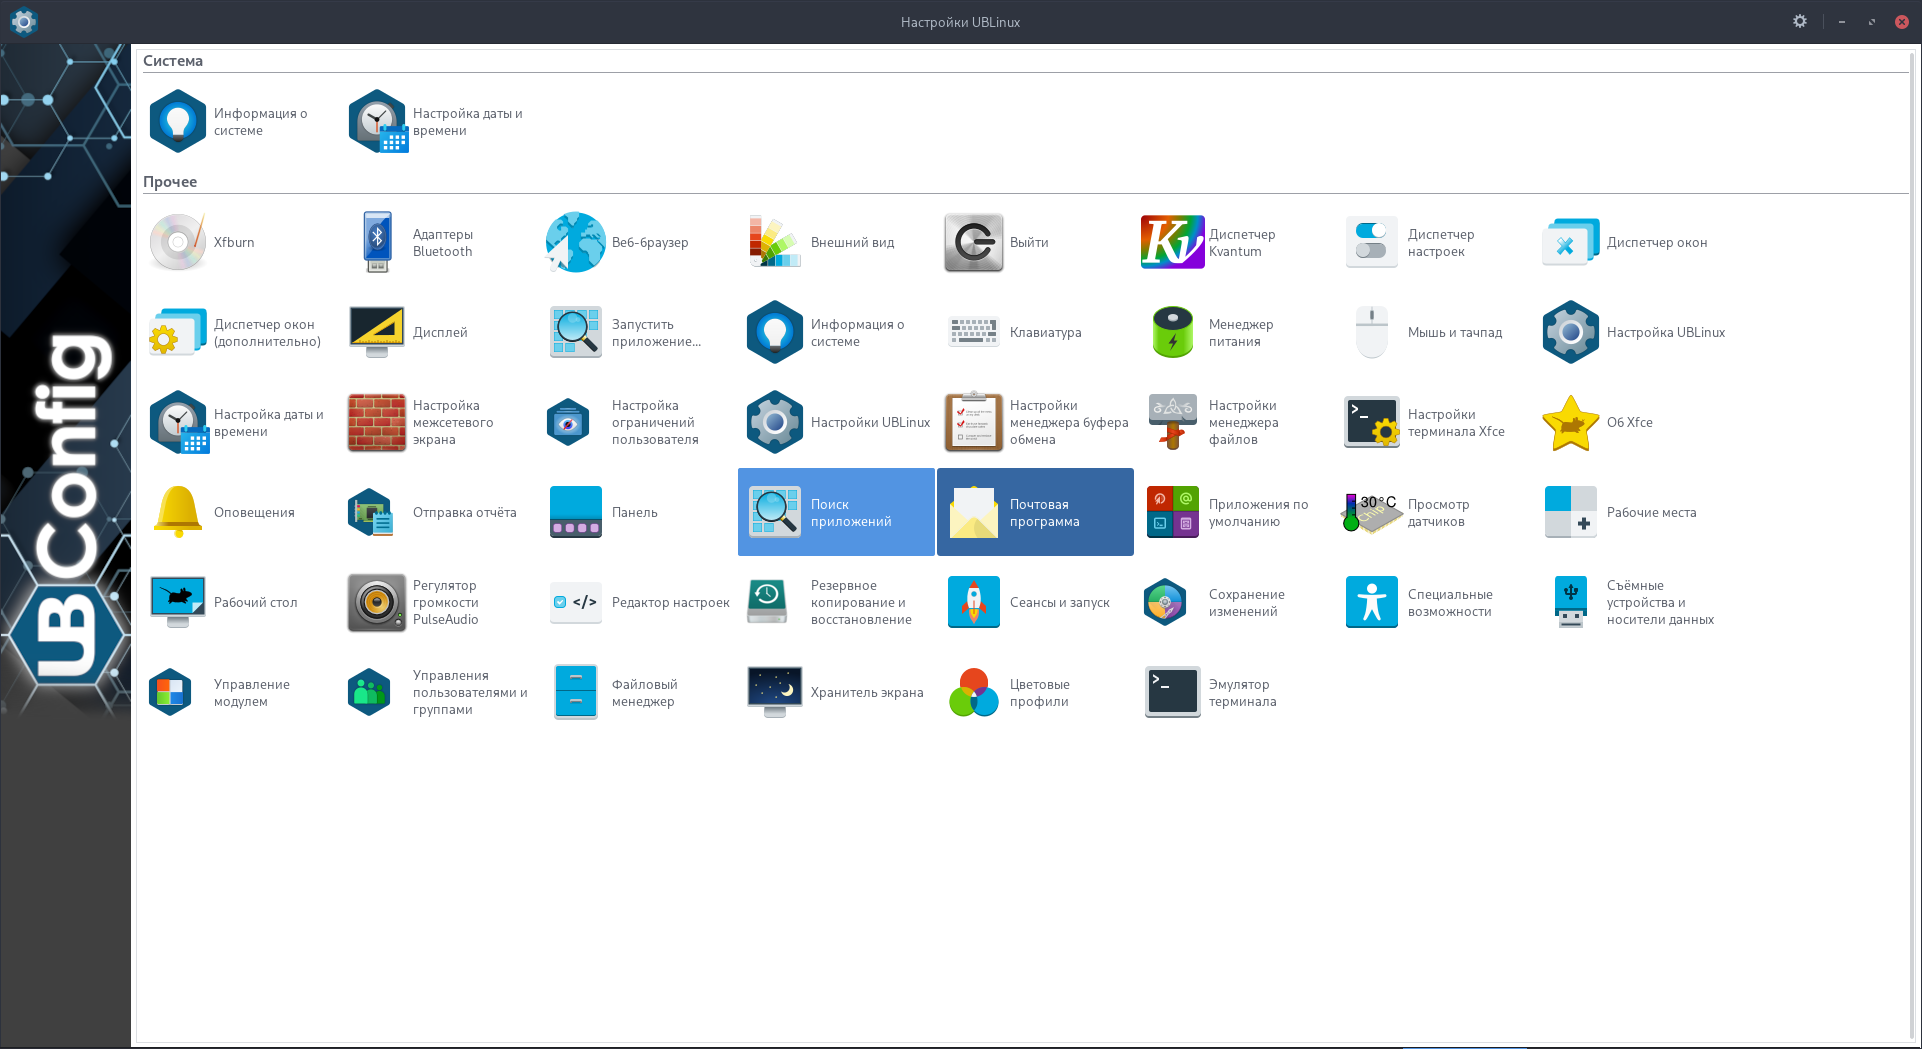The height and width of the screenshot is (1049, 1922).
Task: Open Отправка отчёта
Action: pos(437,512)
